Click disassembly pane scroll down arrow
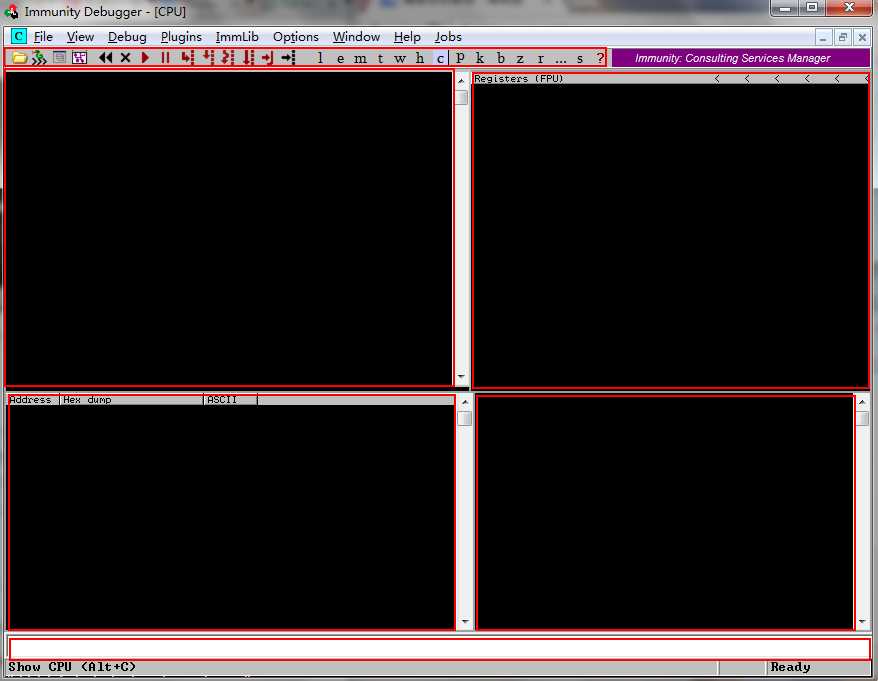The height and width of the screenshot is (681, 878). 461,376
